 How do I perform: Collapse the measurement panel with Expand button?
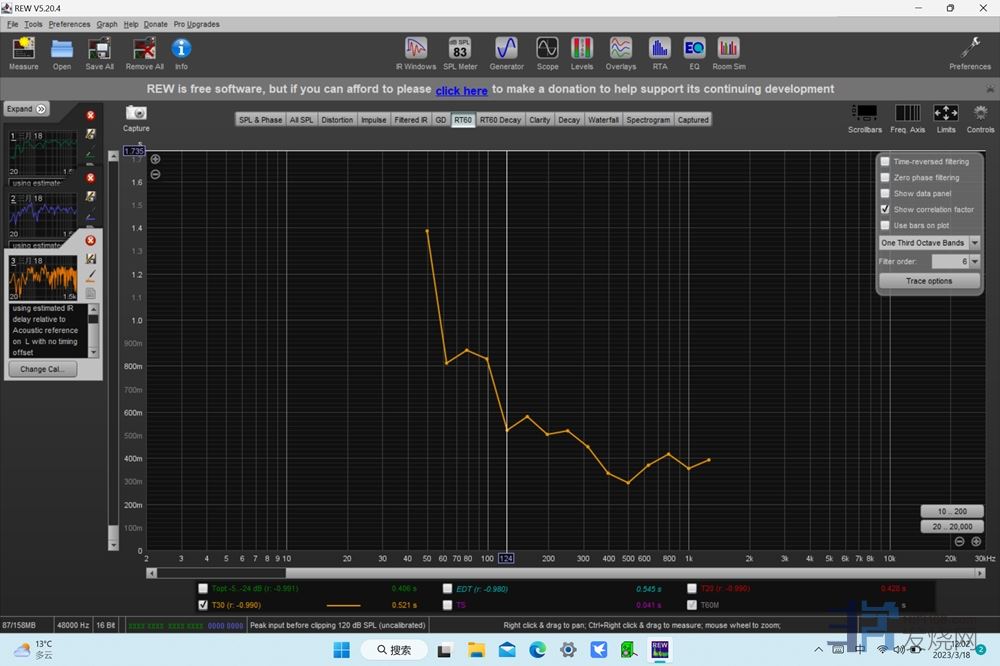coord(26,109)
